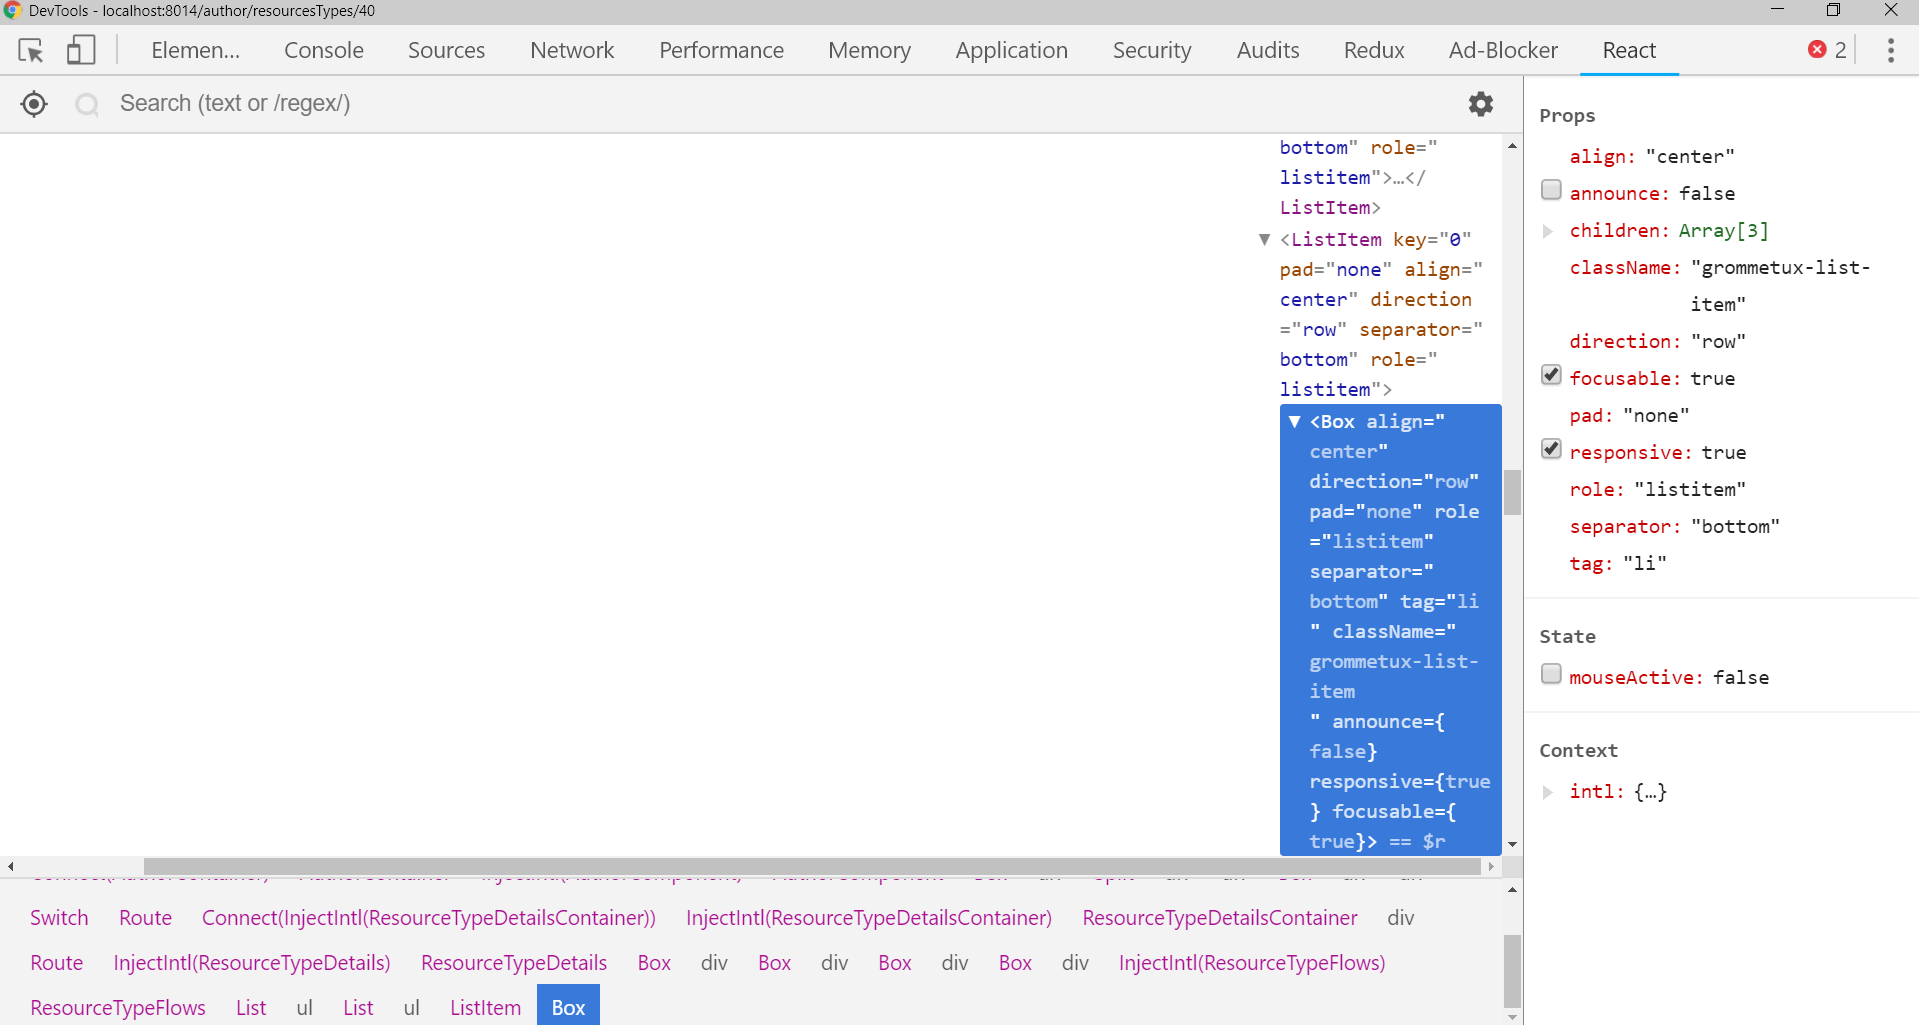The width and height of the screenshot is (1919, 1025).
Task: Click the vertical tree scrollbar thumb
Action: coord(1512,492)
